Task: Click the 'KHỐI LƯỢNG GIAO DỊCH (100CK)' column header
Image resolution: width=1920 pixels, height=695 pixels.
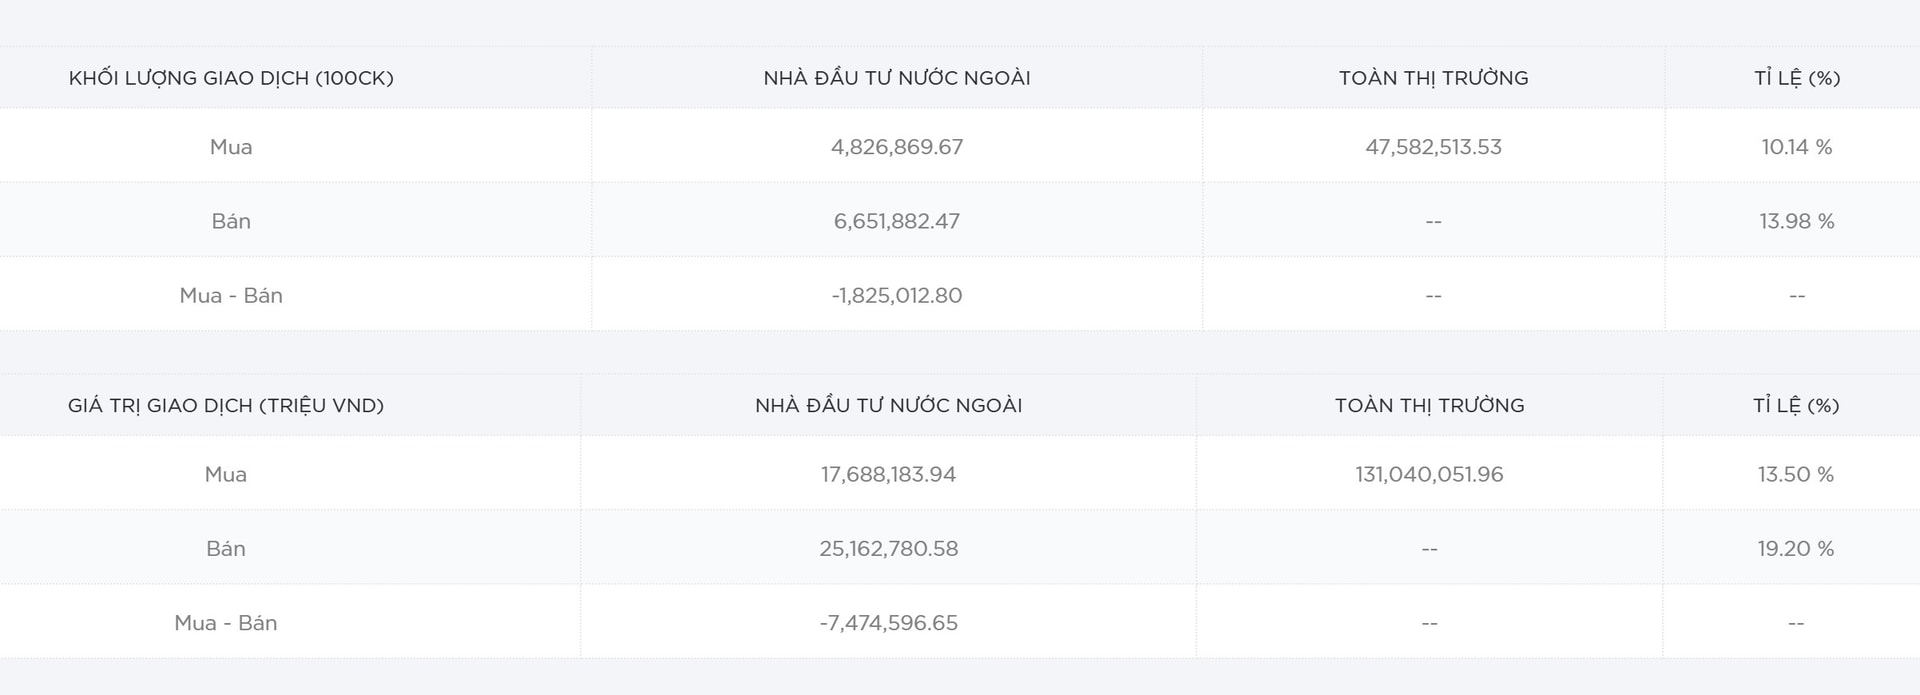Action: click(231, 78)
